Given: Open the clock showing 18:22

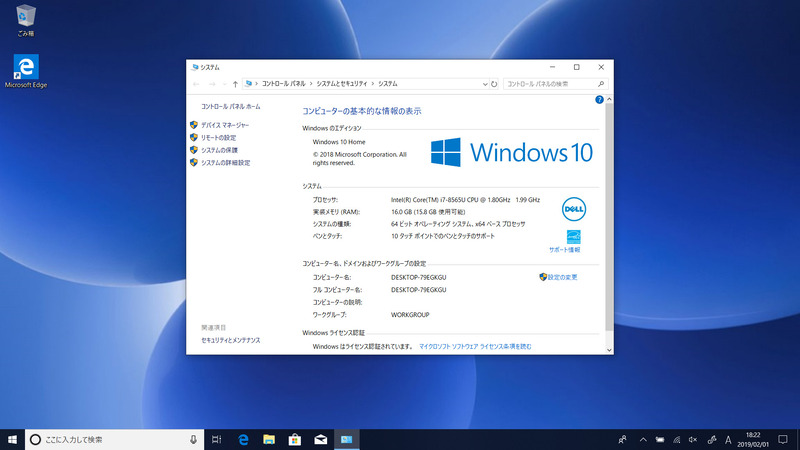Looking at the screenshot, I should [x=753, y=439].
